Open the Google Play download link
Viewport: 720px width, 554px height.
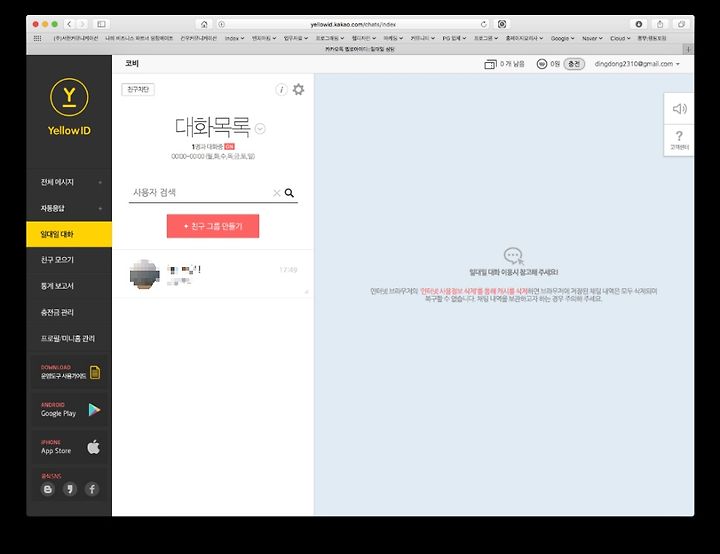point(70,409)
